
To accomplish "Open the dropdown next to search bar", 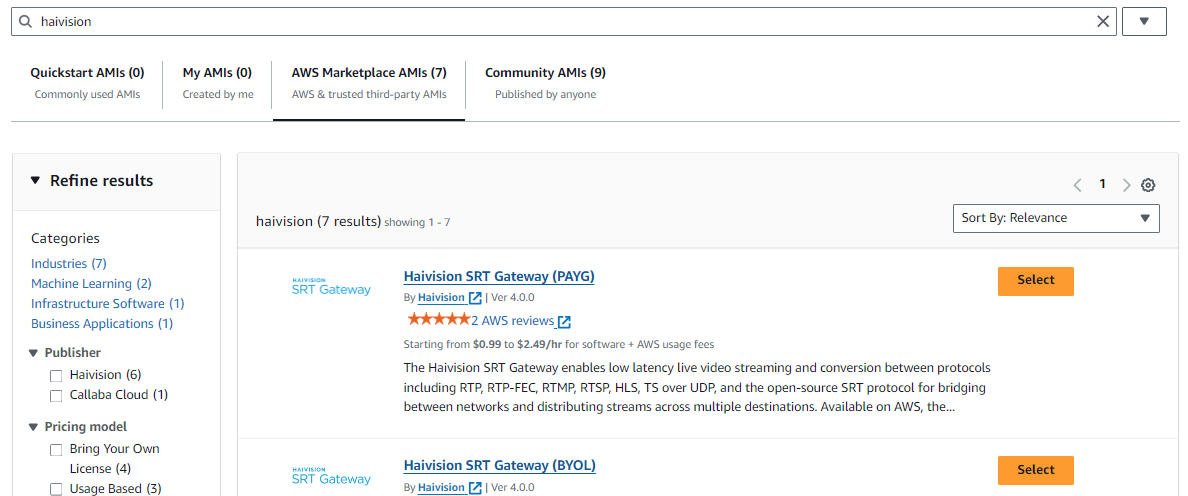I will click(x=1144, y=21).
